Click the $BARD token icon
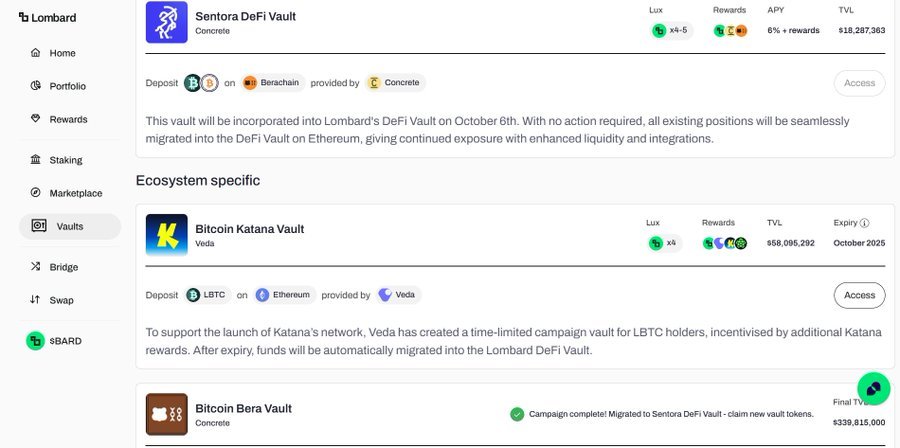The height and width of the screenshot is (448, 900). [36, 341]
